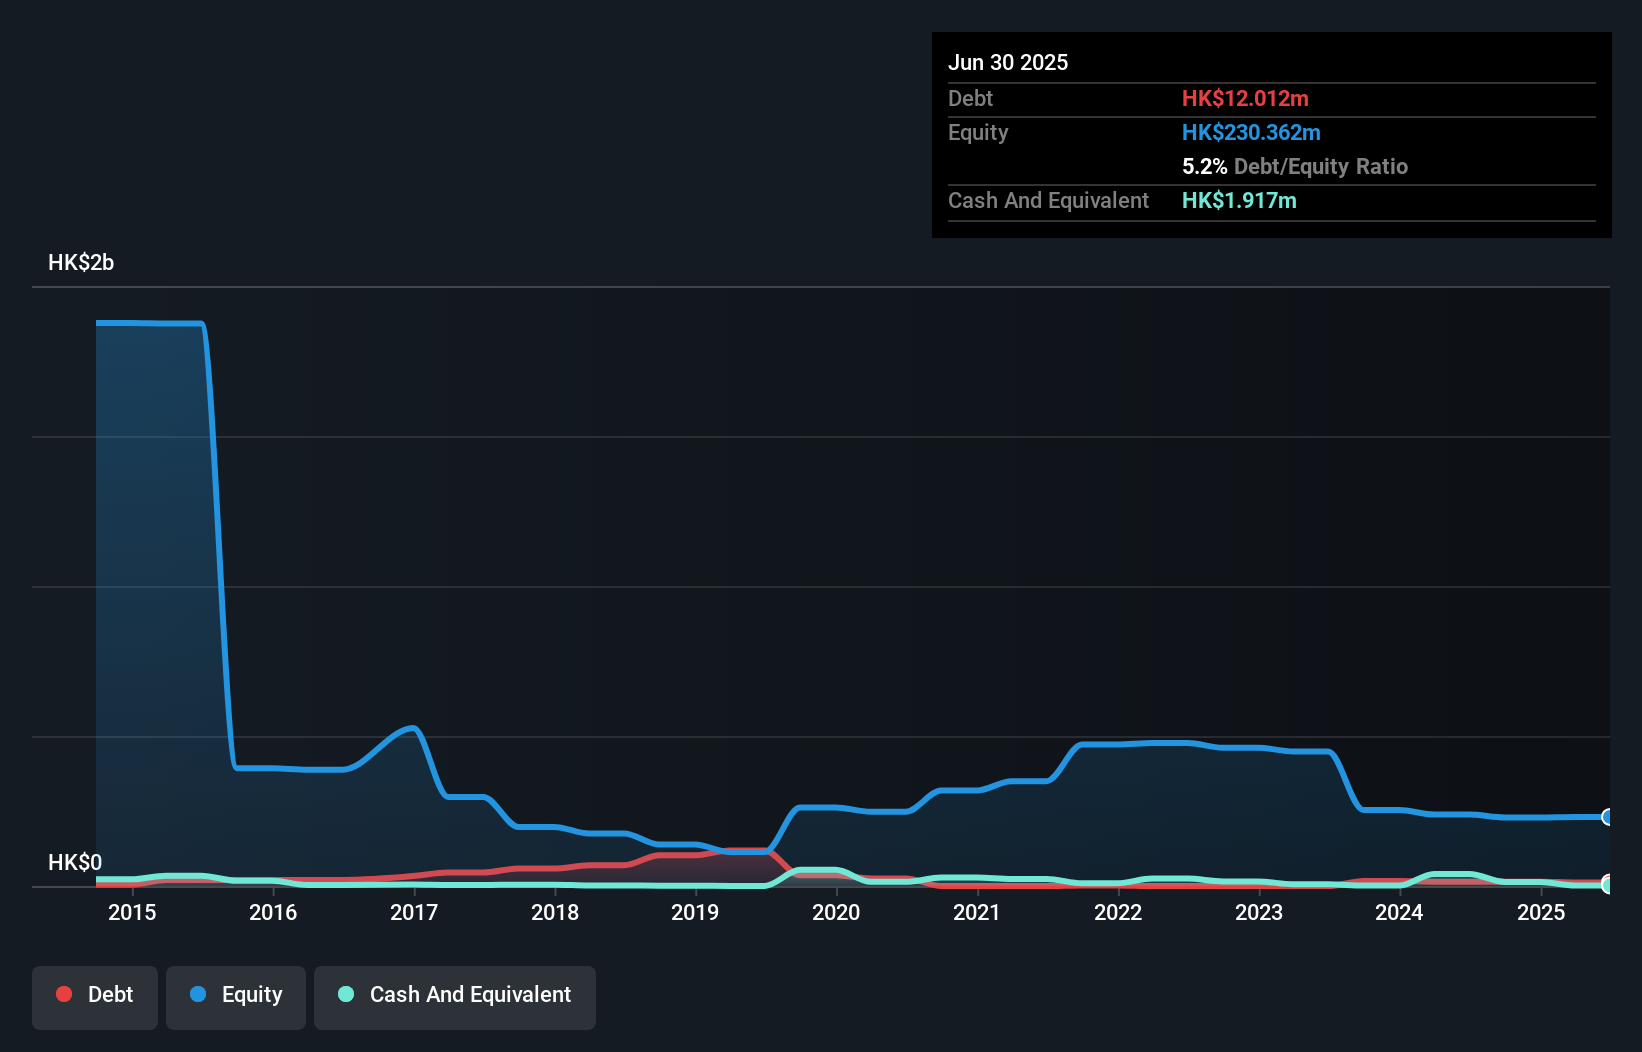The image size is (1642, 1052).
Task: Click the HK$2b y-axis label
Action: (x=81, y=263)
